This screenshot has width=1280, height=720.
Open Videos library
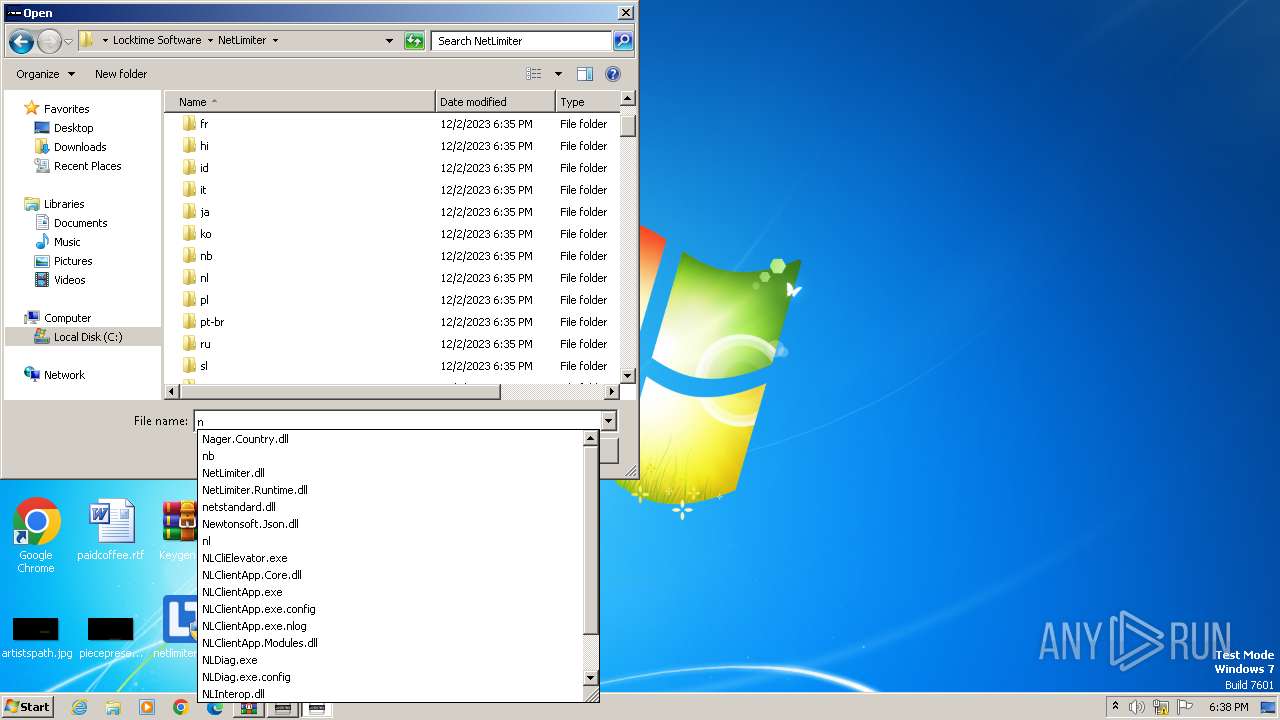pos(69,280)
